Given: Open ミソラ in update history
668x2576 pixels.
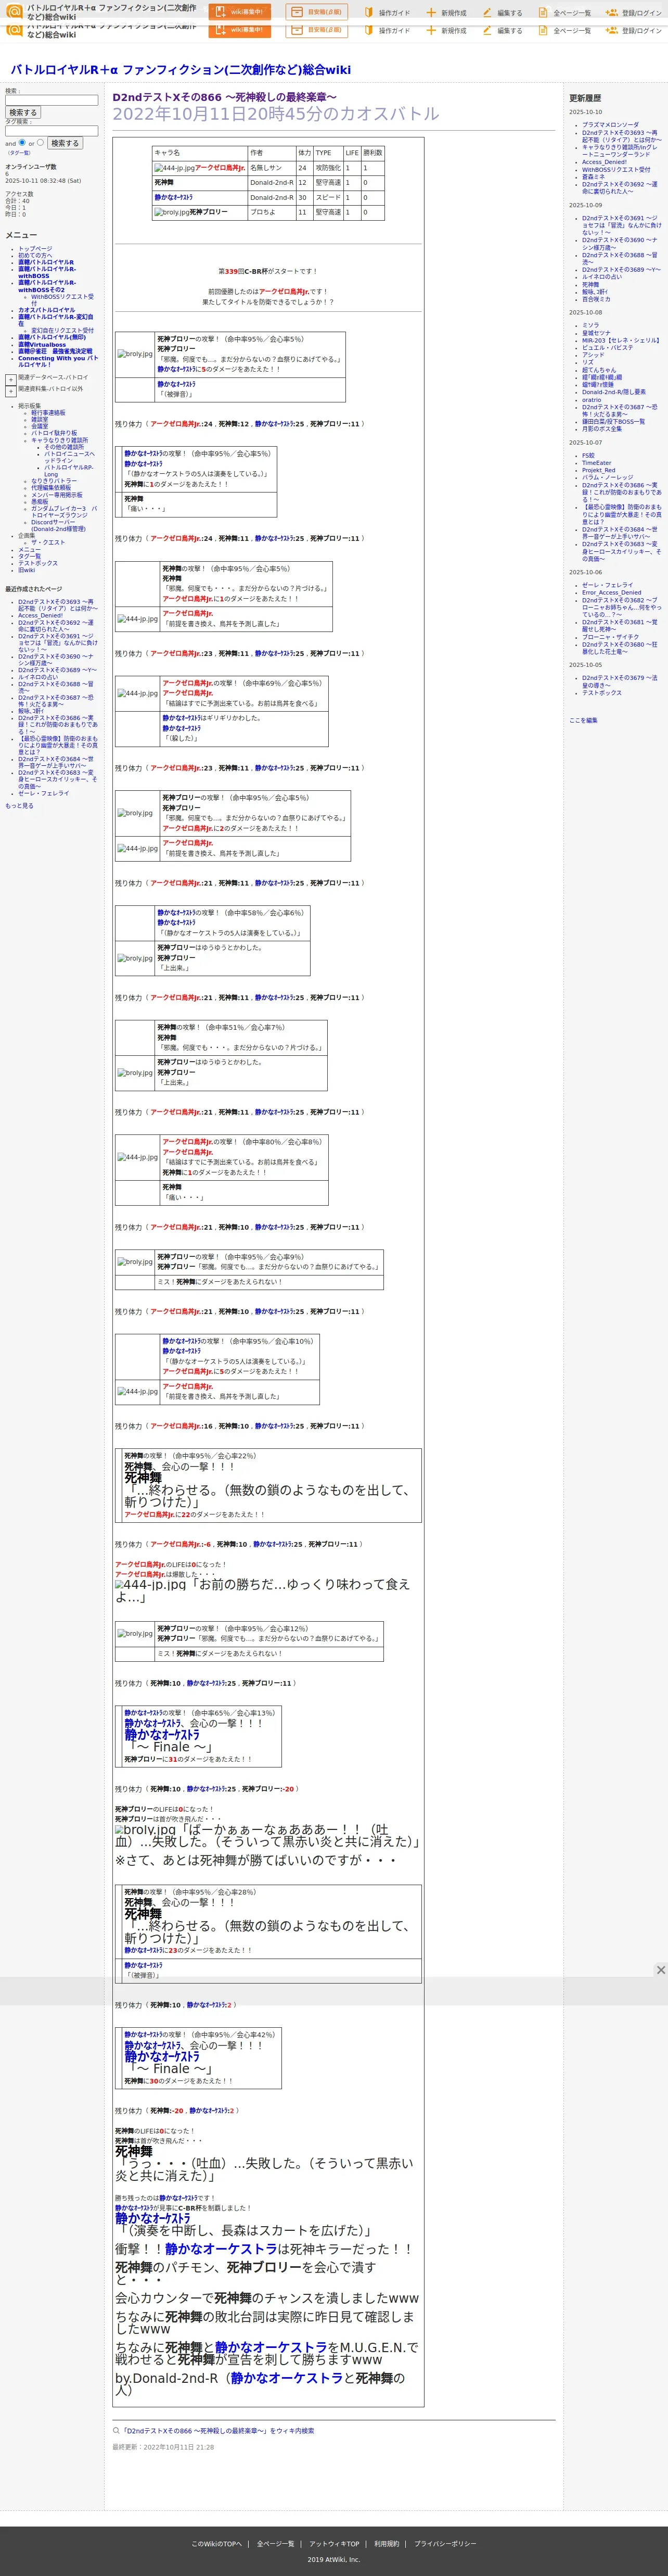Looking at the screenshot, I should click(591, 325).
